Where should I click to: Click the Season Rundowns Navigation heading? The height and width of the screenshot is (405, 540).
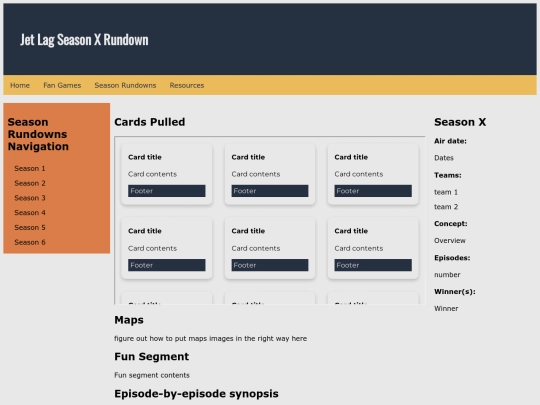click(x=38, y=134)
